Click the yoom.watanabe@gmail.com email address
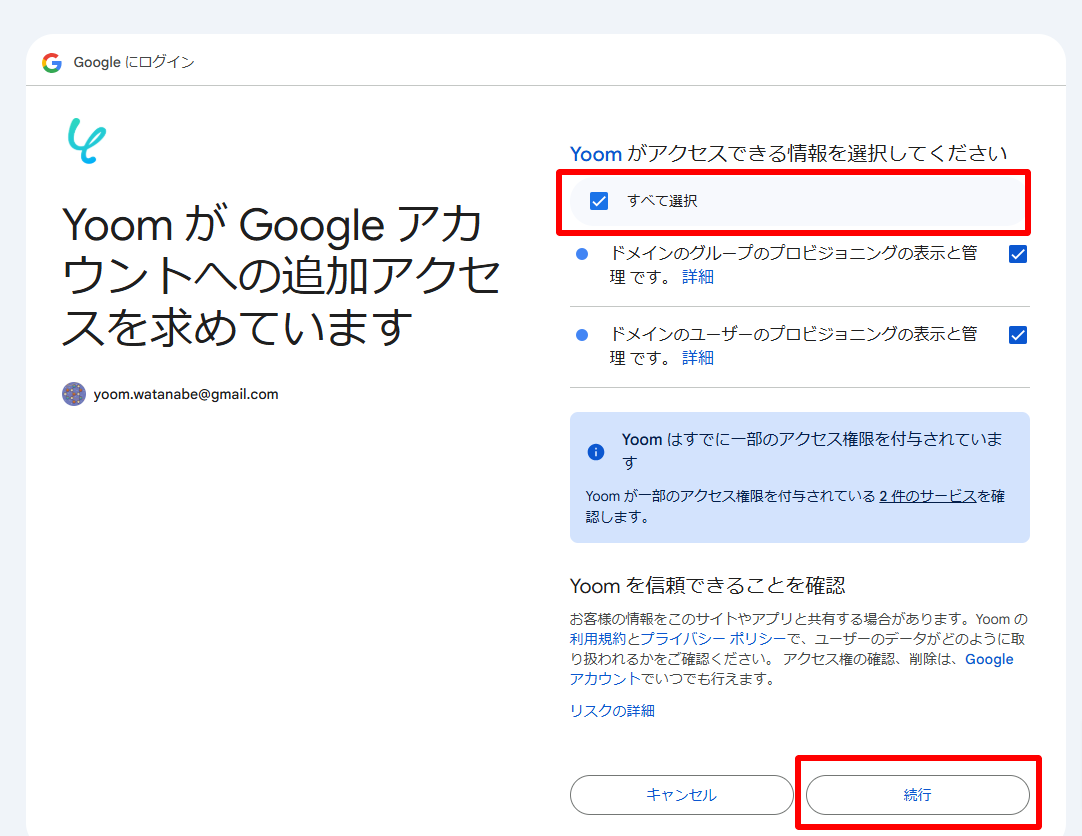The image size is (1082, 836). point(186,394)
